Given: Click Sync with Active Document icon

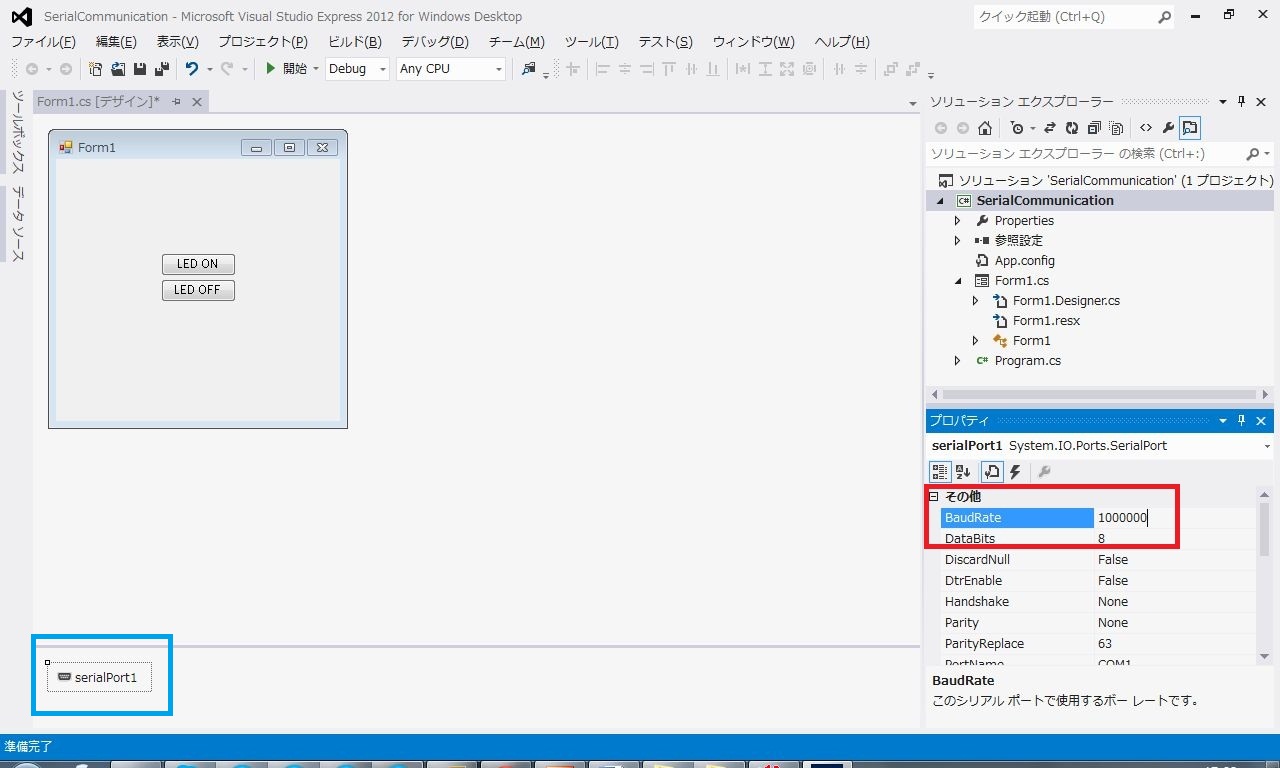Looking at the screenshot, I should [x=1050, y=128].
